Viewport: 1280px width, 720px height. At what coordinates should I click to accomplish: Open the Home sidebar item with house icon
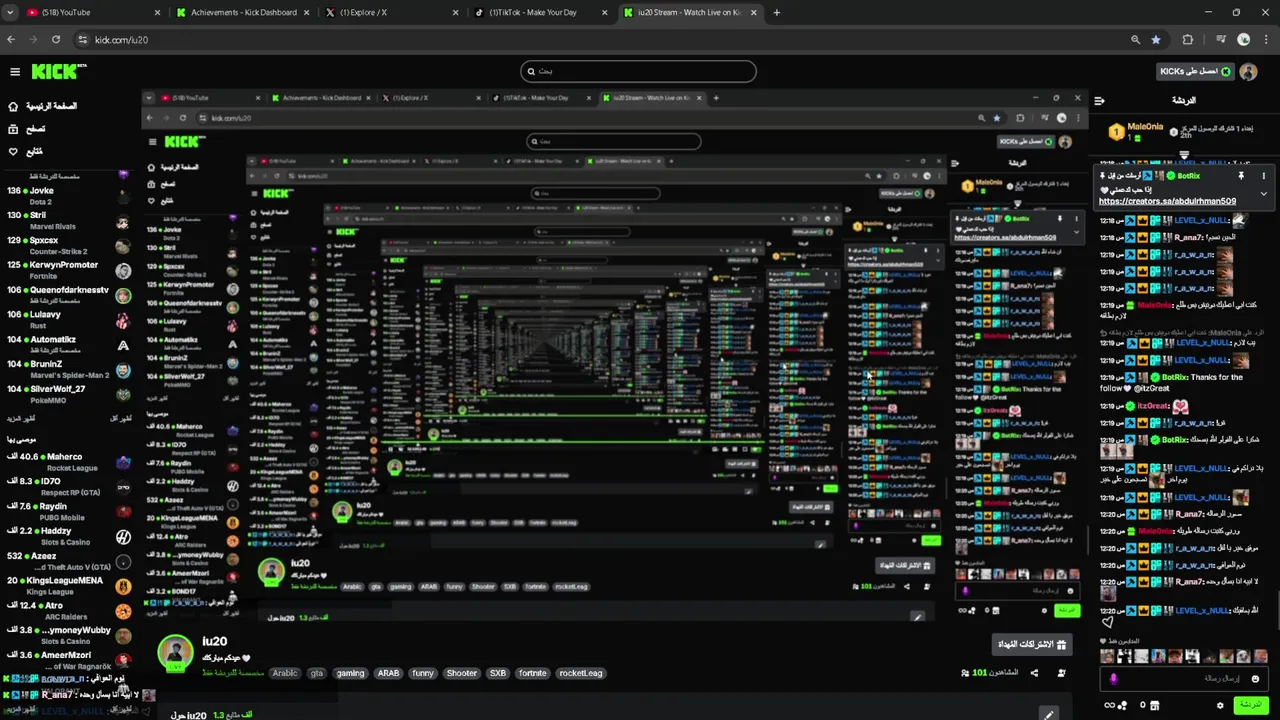[41, 106]
